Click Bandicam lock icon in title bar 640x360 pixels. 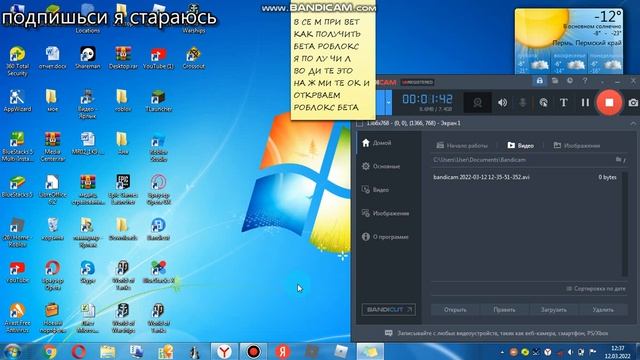pyautogui.click(x=540, y=81)
